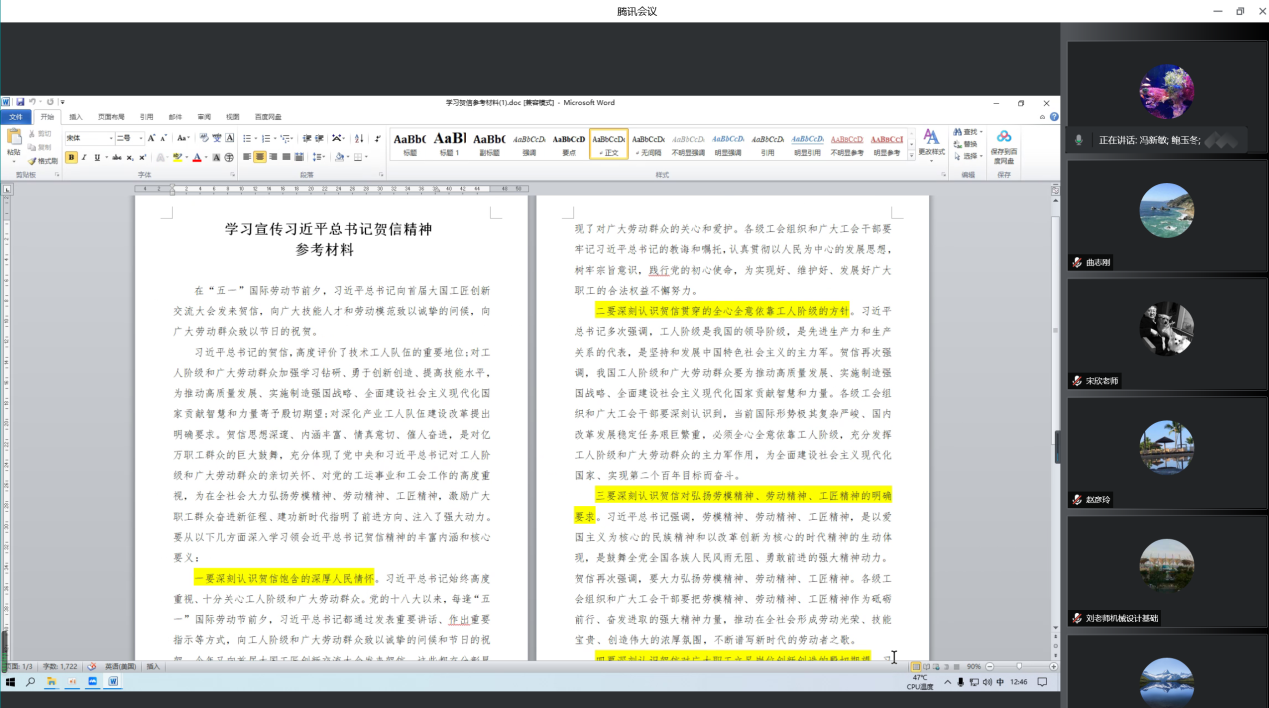Toggle Italic formatting
The width and height of the screenshot is (1269, 708).
[84, 157]
